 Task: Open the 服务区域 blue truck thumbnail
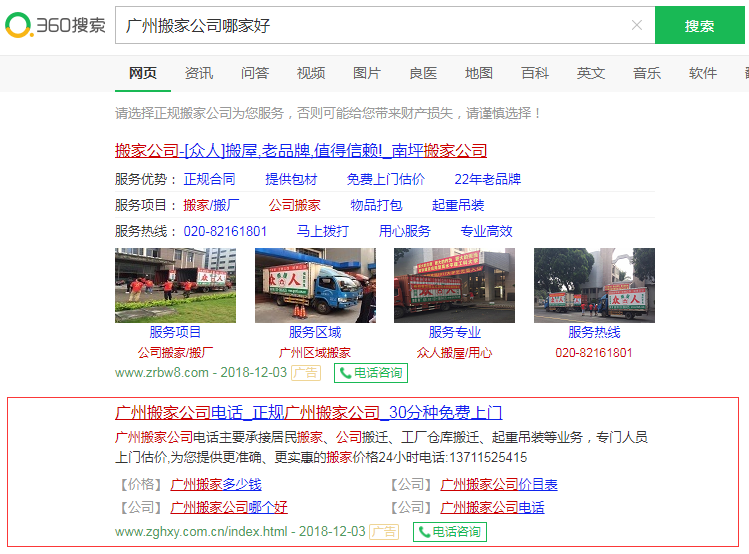click(315, 285)
